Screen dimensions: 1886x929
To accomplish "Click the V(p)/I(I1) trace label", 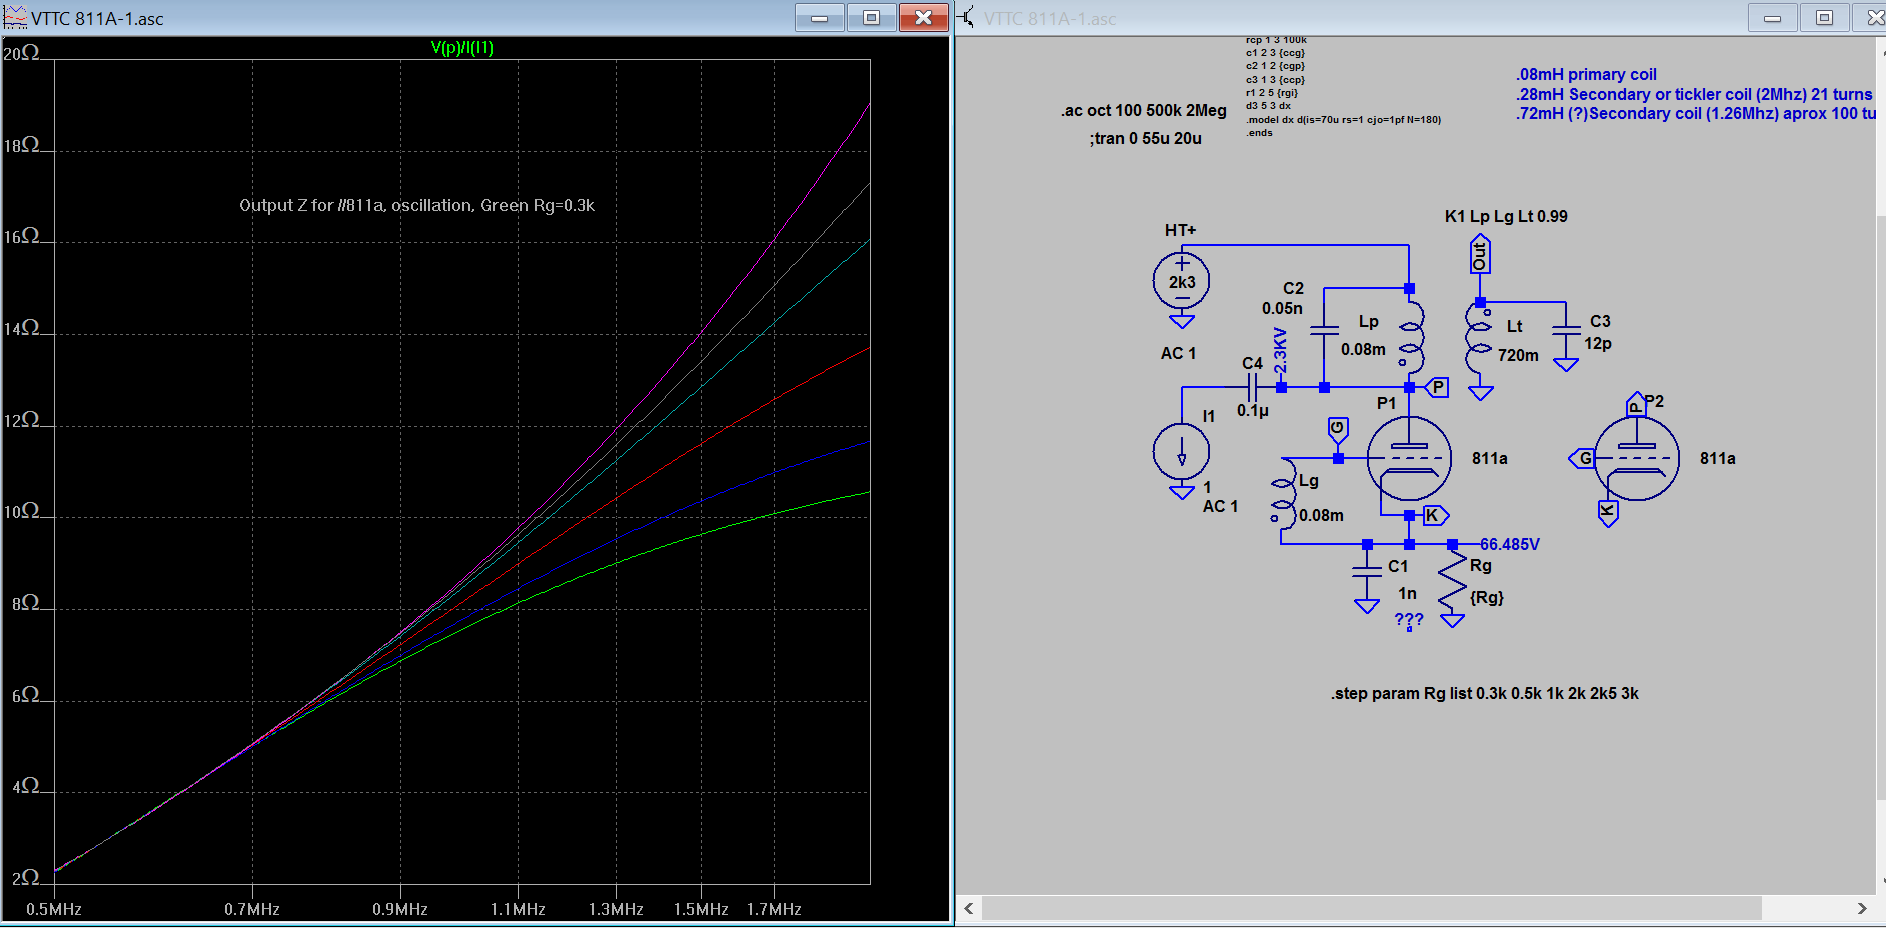I will pyautogui.click(x=462, y=47).
